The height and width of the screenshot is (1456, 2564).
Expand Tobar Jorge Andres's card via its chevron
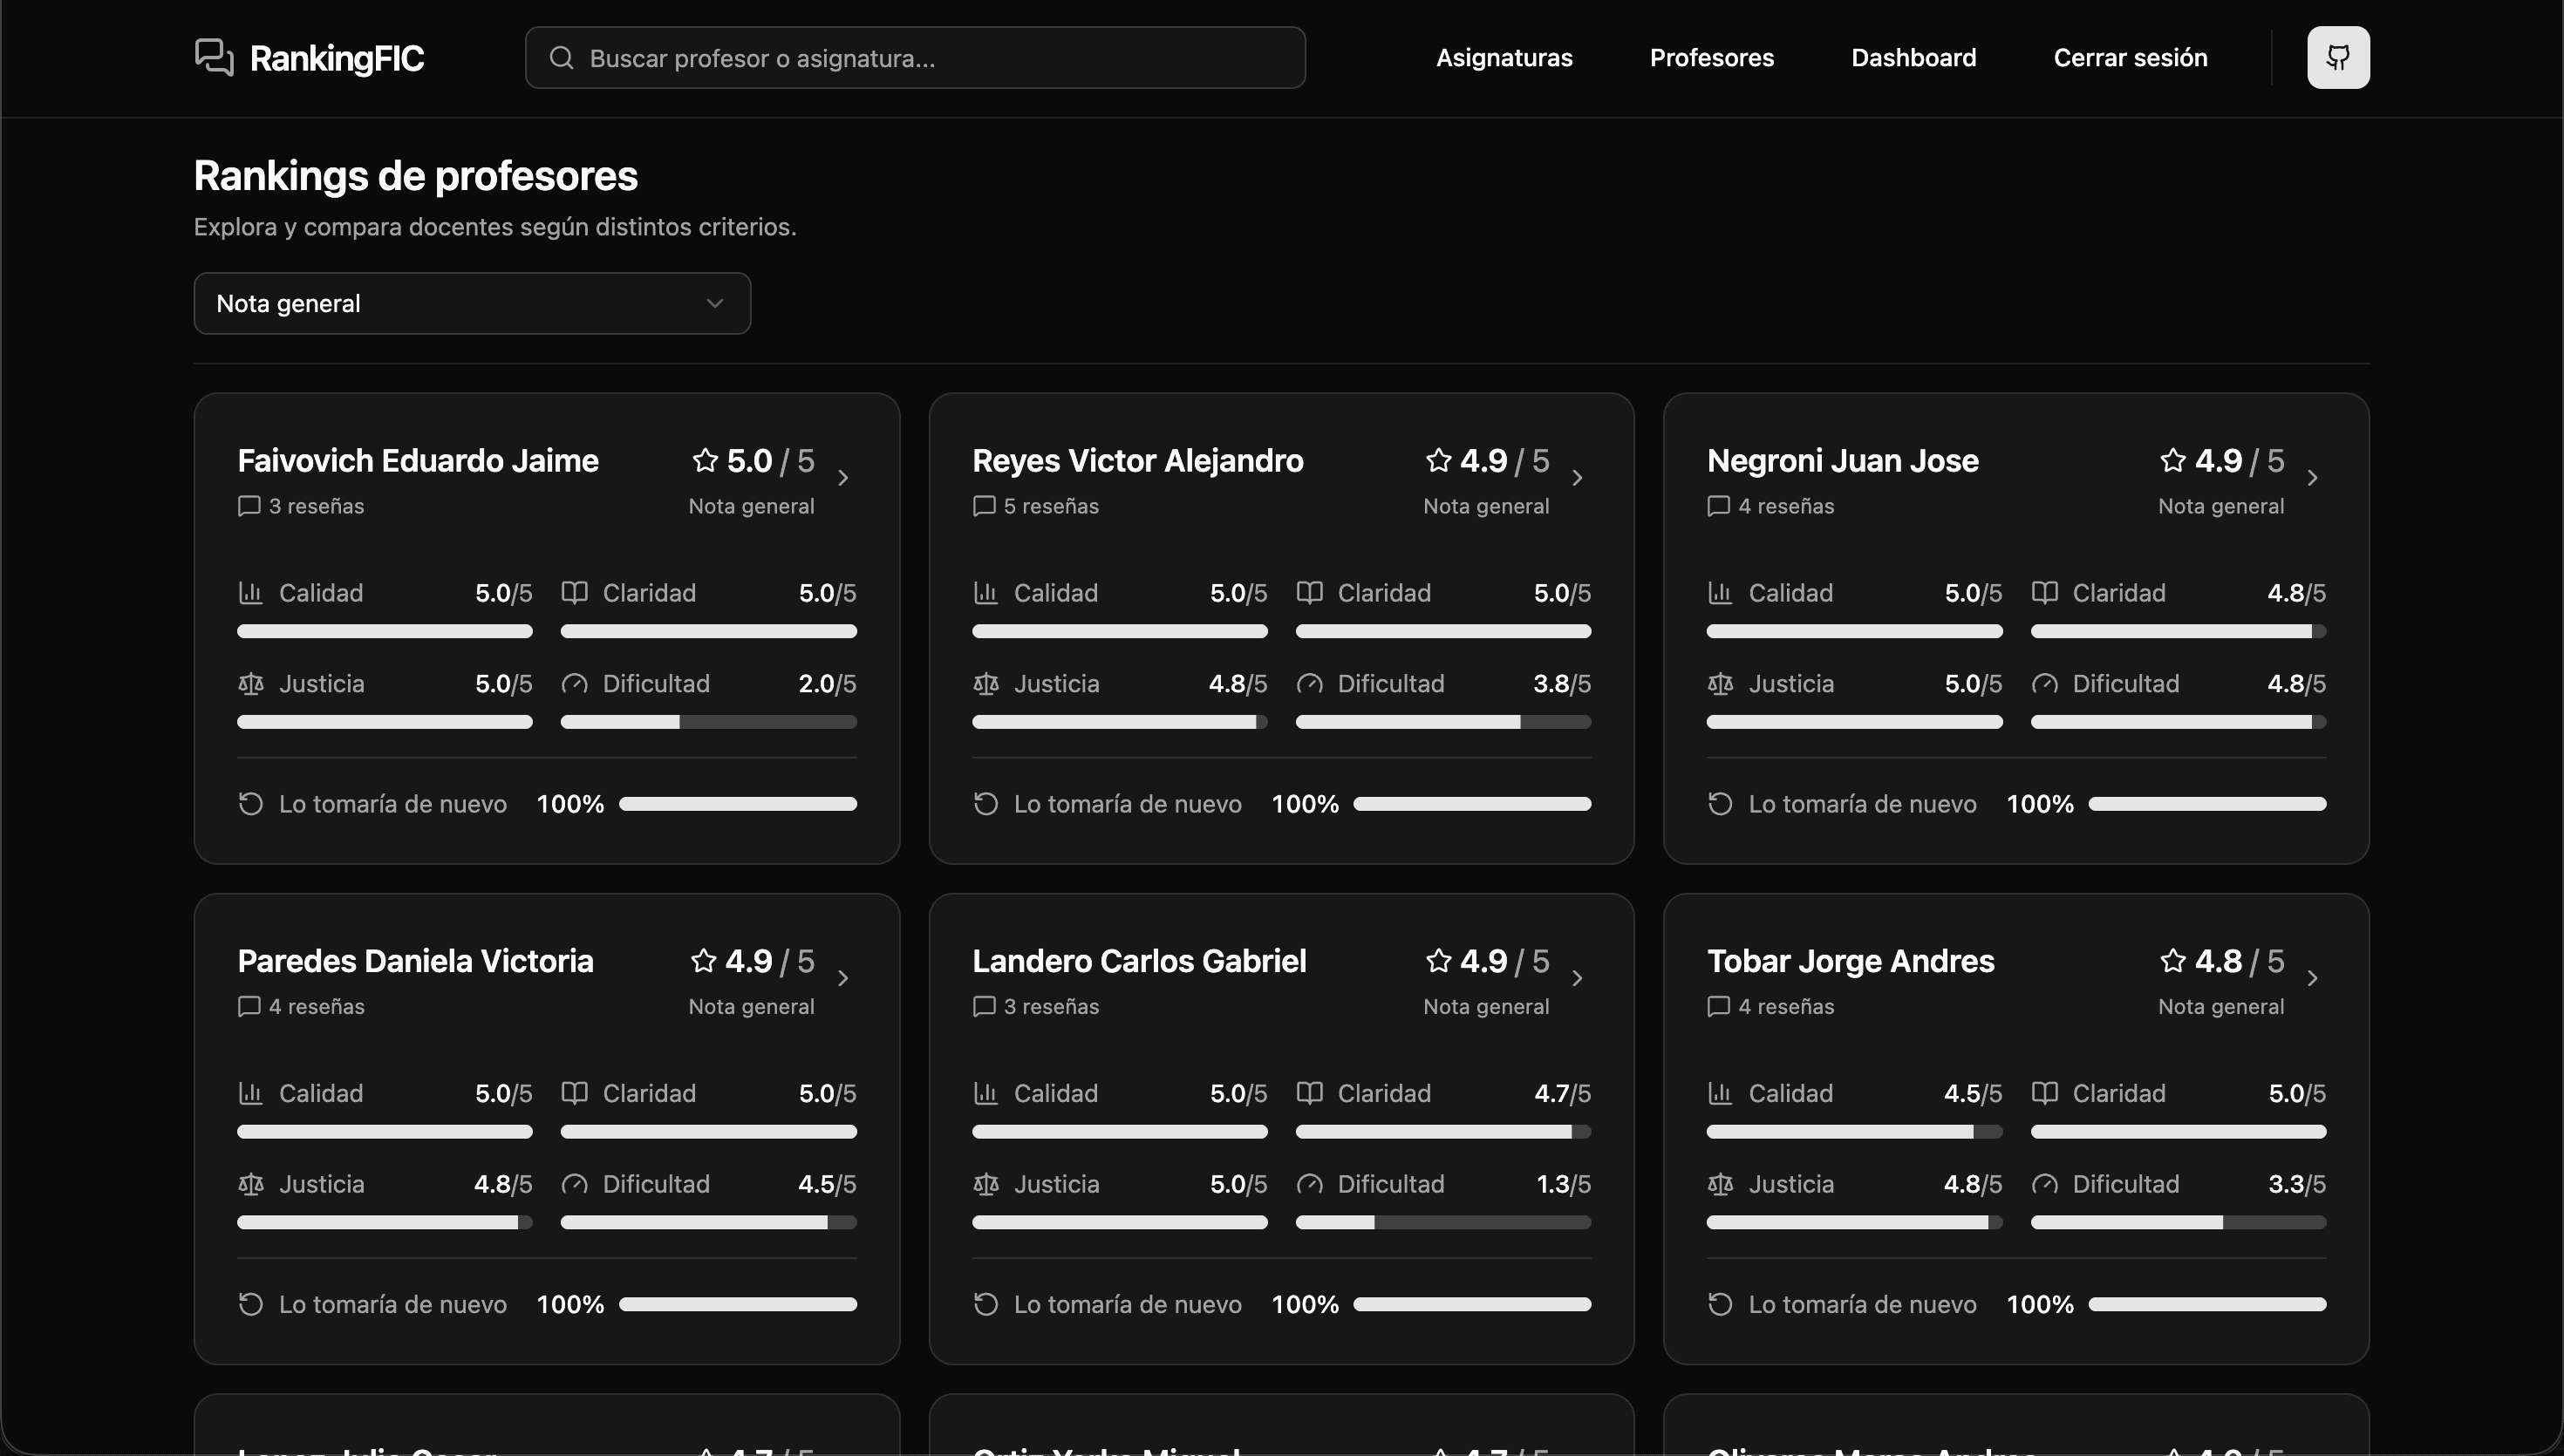coord(2312,978)
